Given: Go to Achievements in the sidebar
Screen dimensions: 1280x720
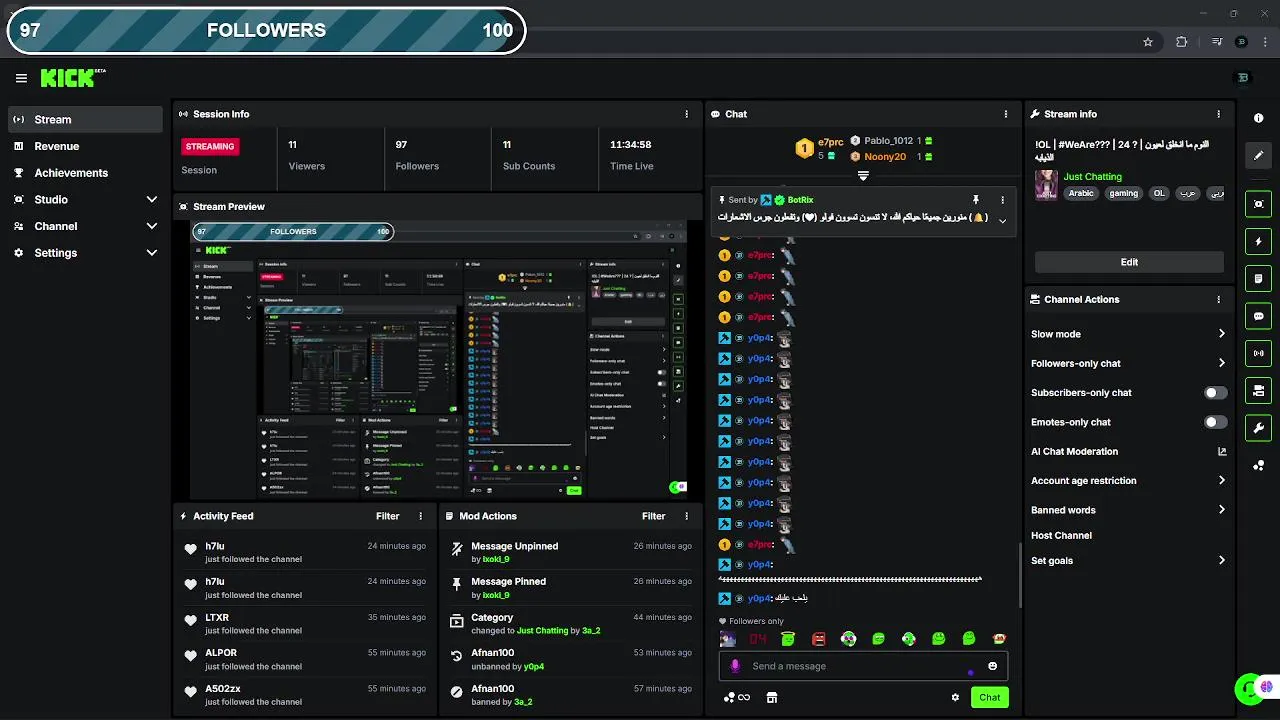Looking at the screenshot, I should (x=85, y=173).
